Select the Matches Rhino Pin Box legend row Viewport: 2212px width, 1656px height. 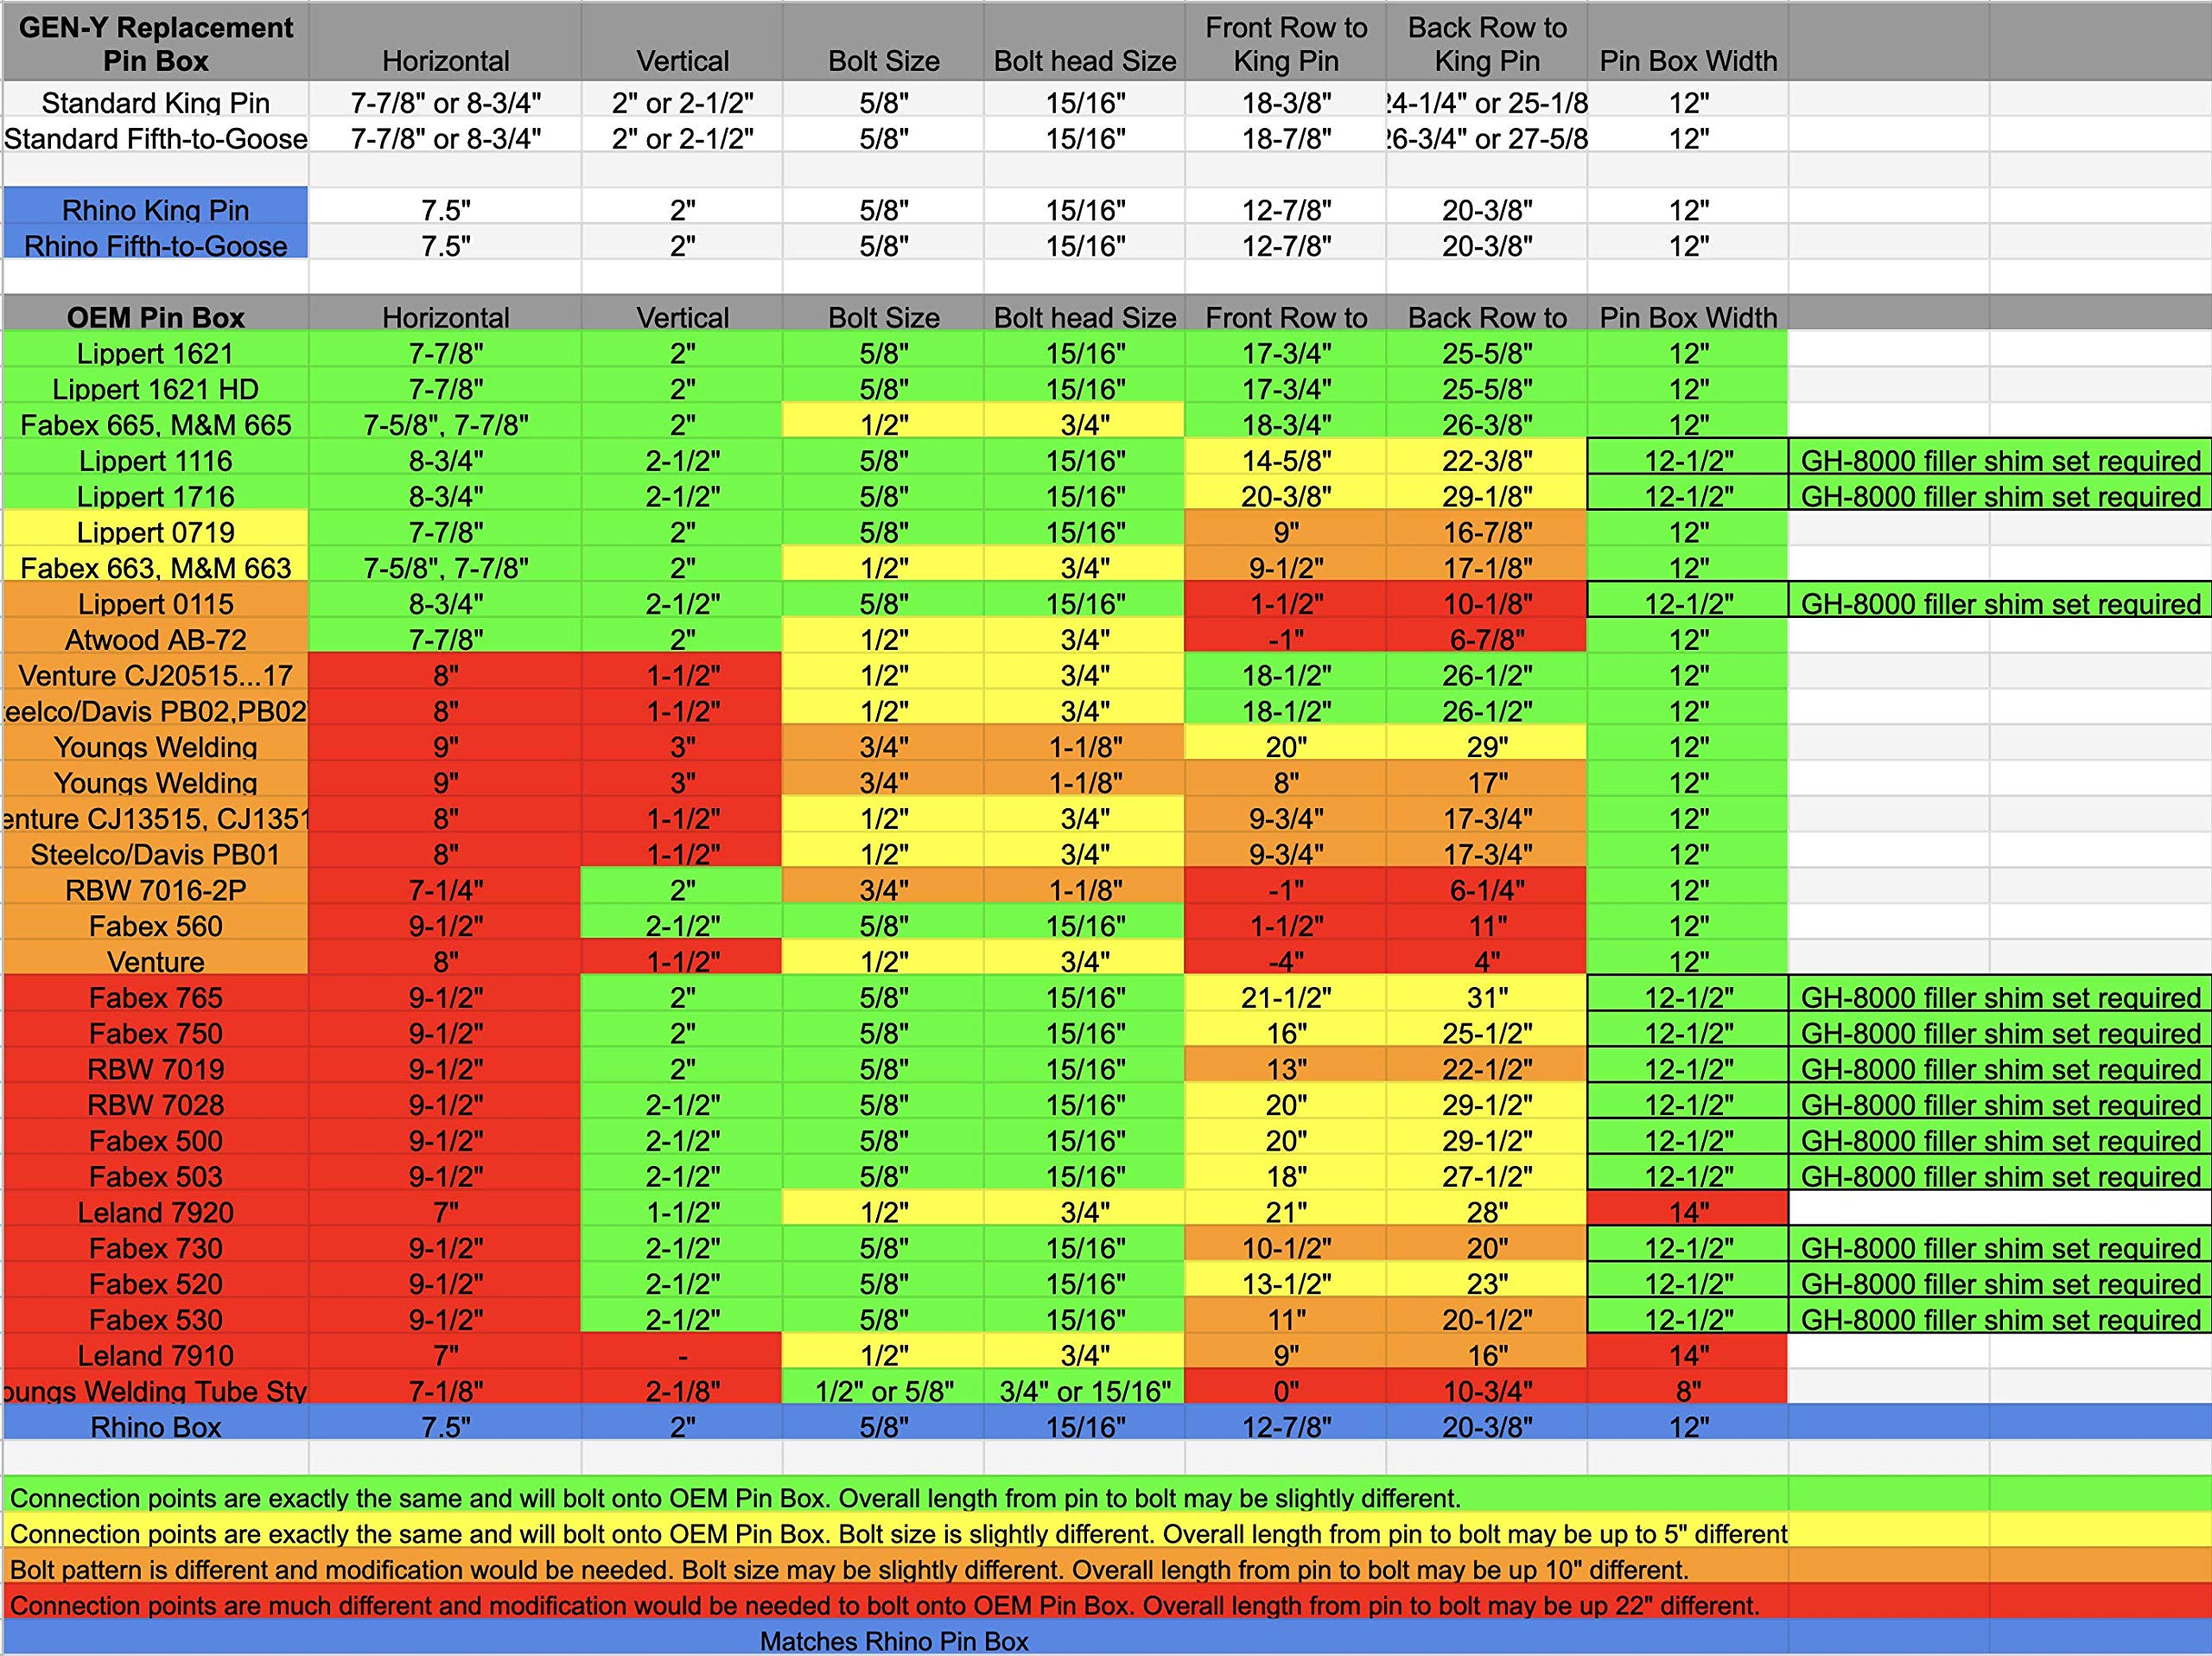893,1641
